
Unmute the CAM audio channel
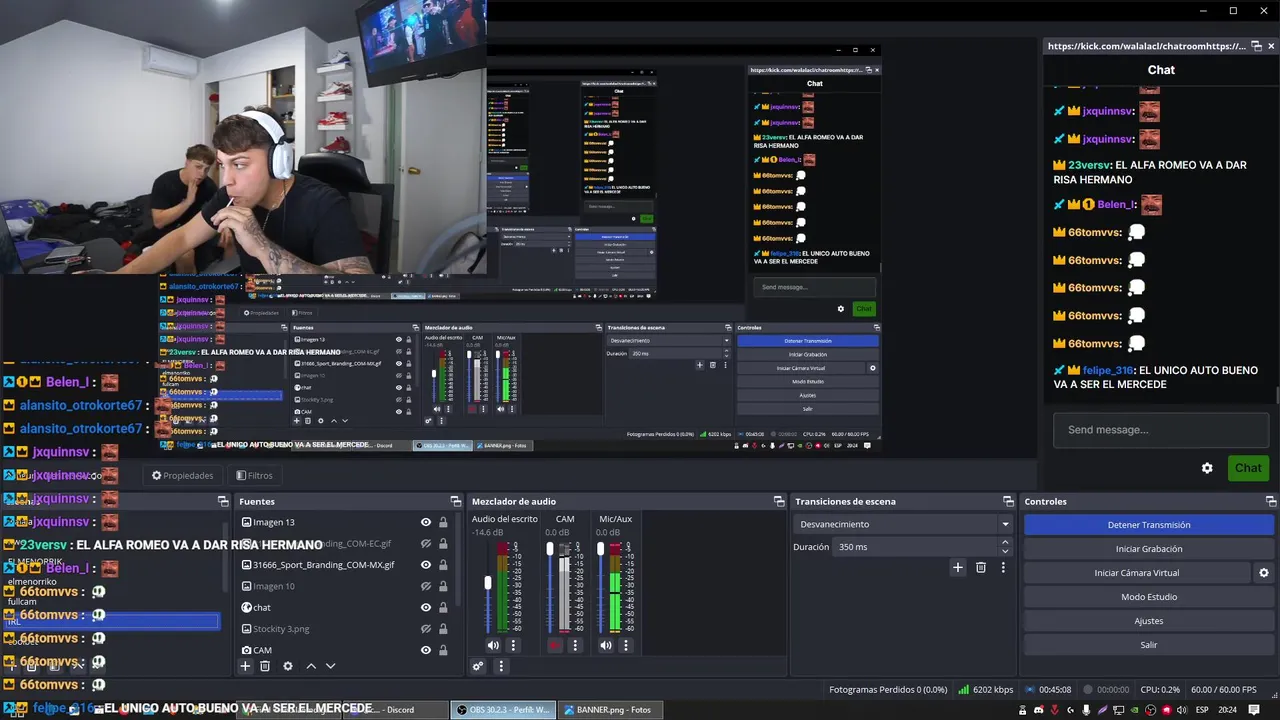(x=555, y=645)
